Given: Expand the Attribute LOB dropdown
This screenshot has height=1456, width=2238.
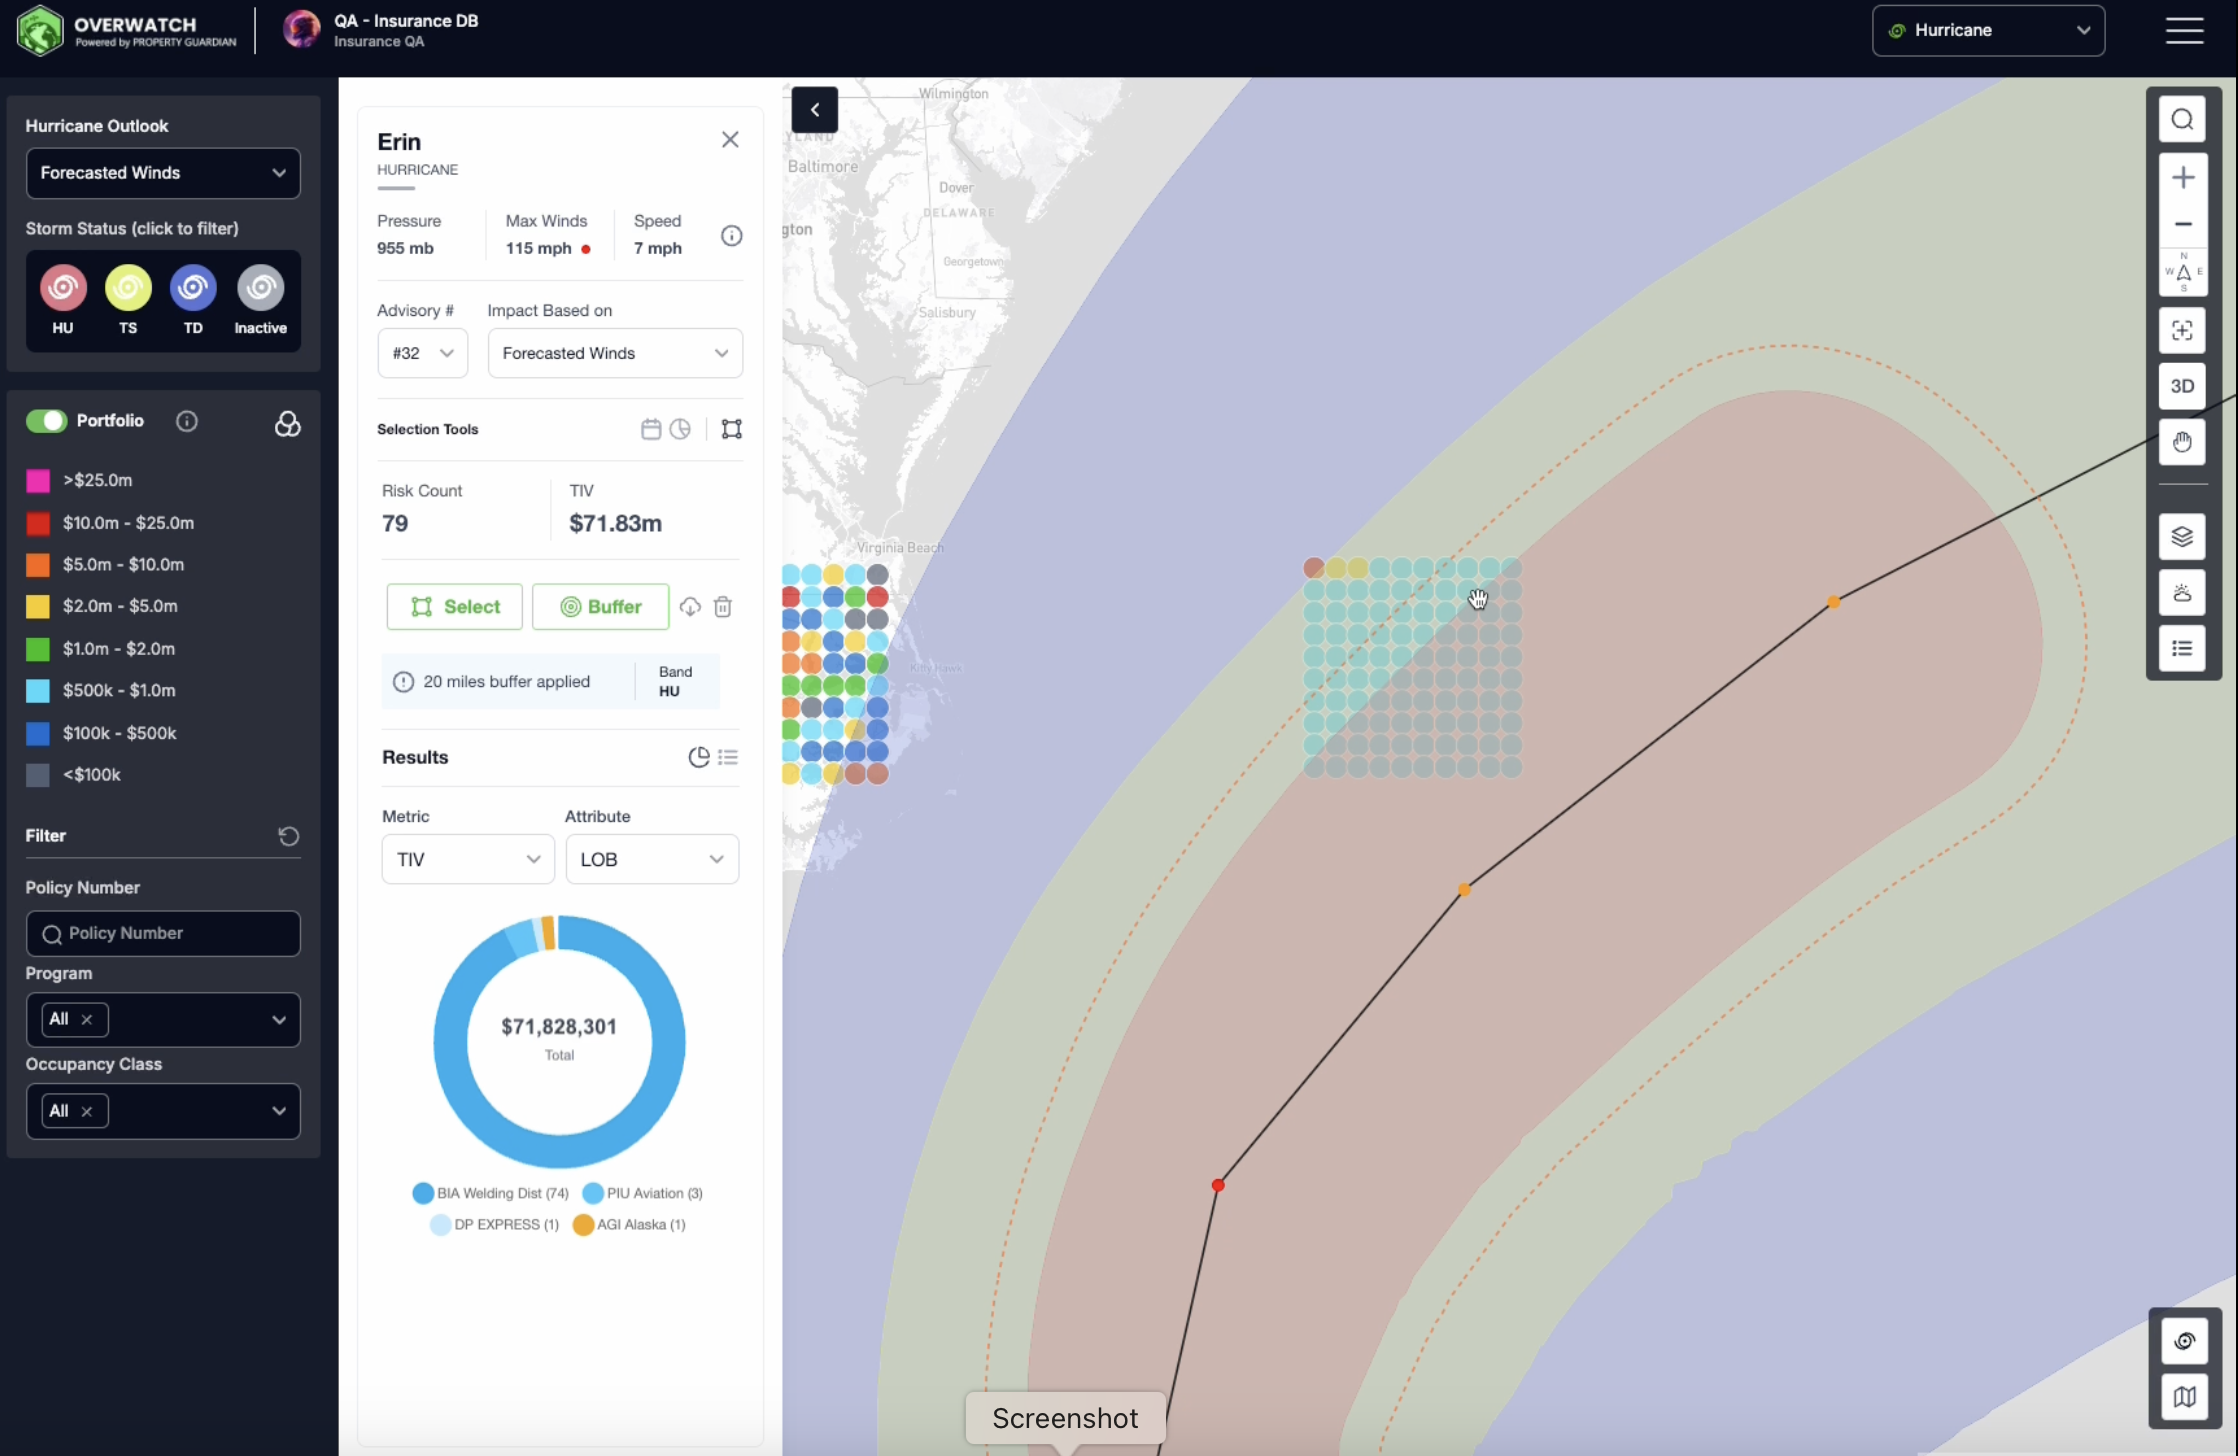Looking at the screenshot, I should pyautogui.click(x=652, y=859).
